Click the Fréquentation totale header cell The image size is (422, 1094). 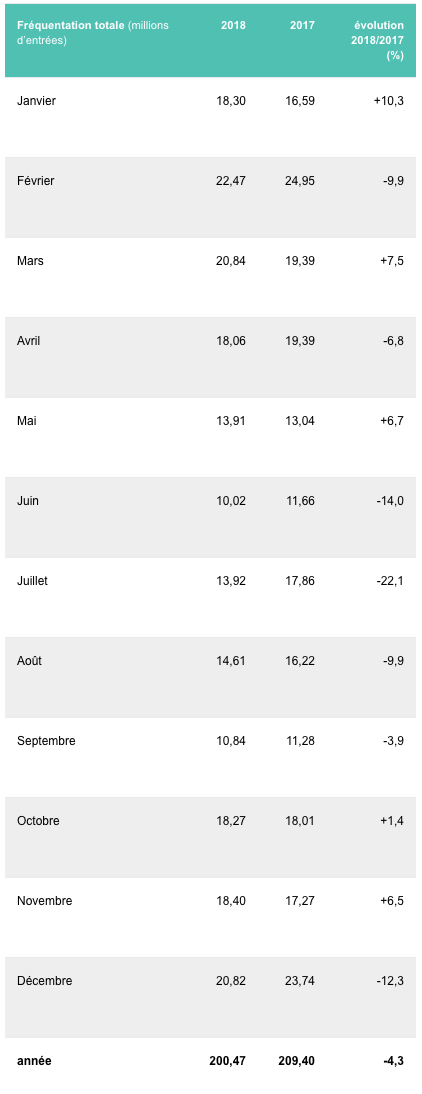tap(93, 33)
